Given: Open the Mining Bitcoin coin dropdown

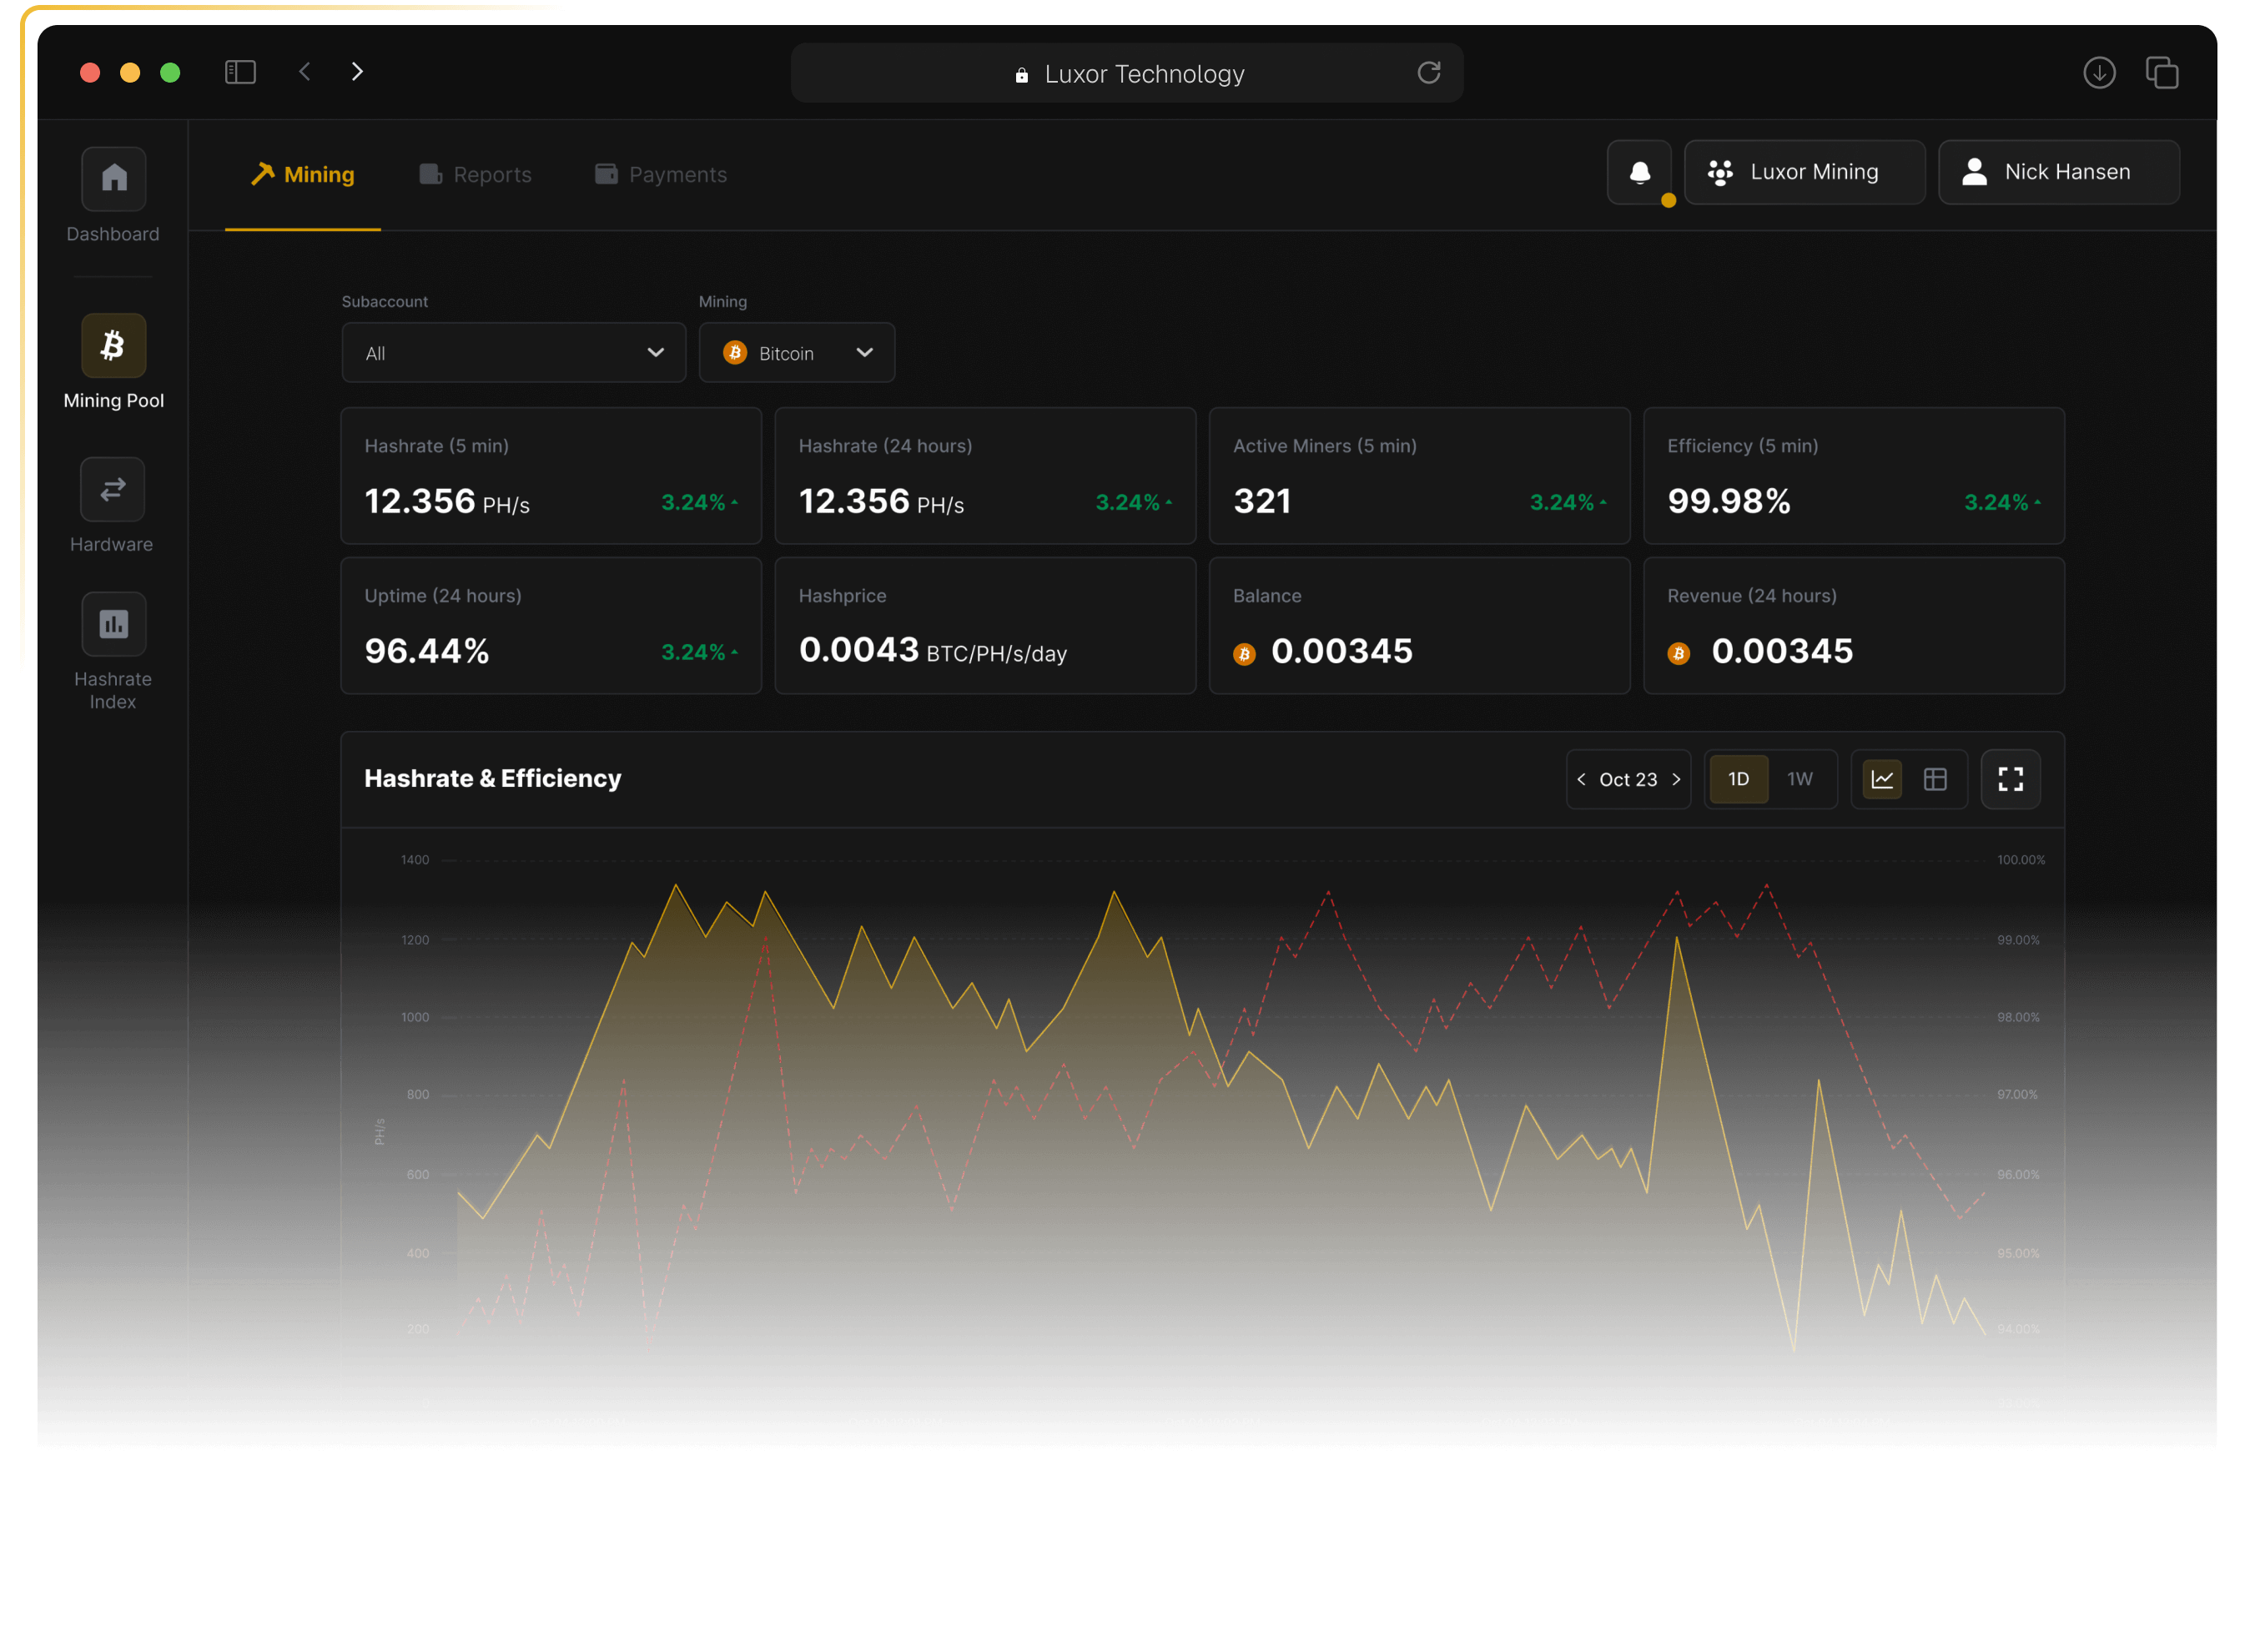Looking at the screenshot, I should pyautogui.click(x=797, y=352).
